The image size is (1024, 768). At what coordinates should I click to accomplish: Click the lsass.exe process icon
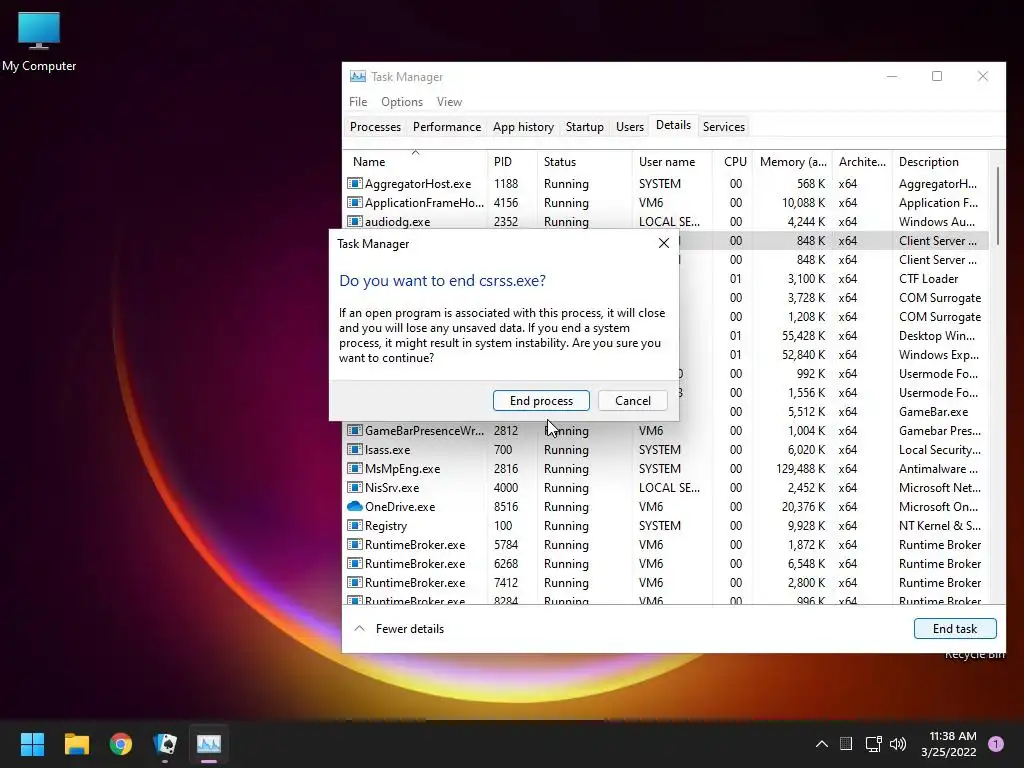(355, 449)
